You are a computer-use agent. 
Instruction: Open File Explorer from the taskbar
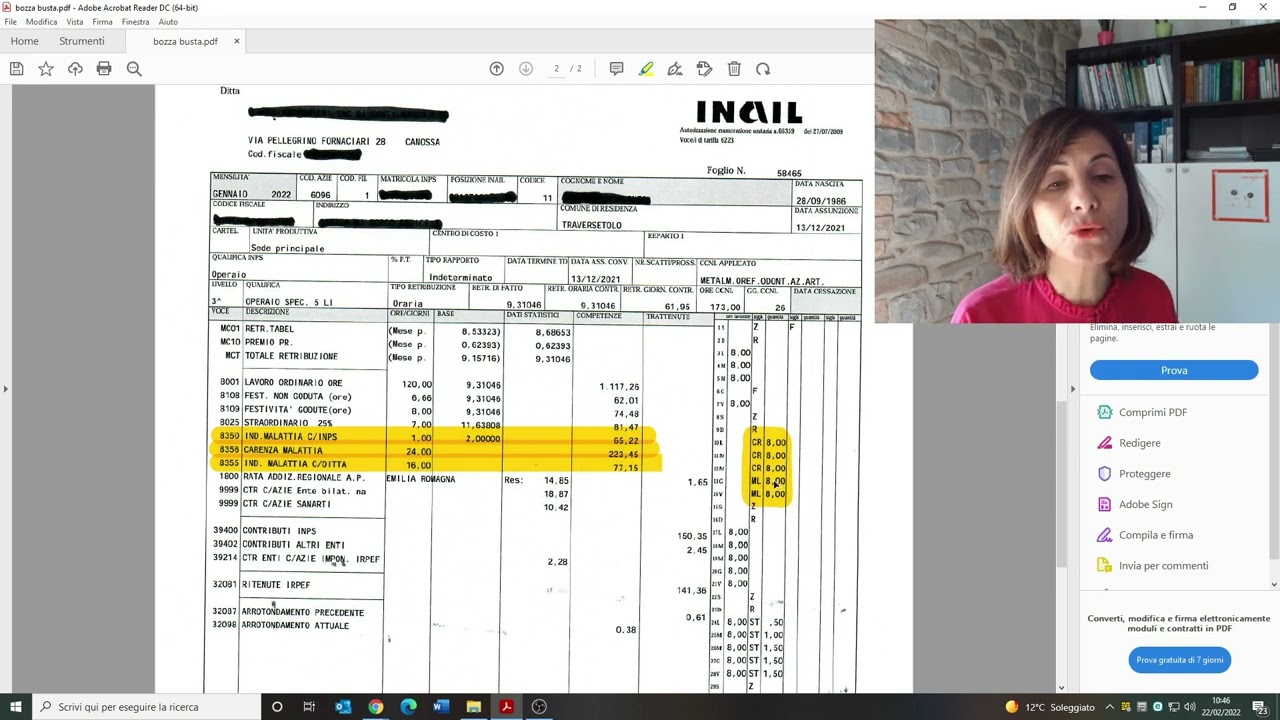473,707
